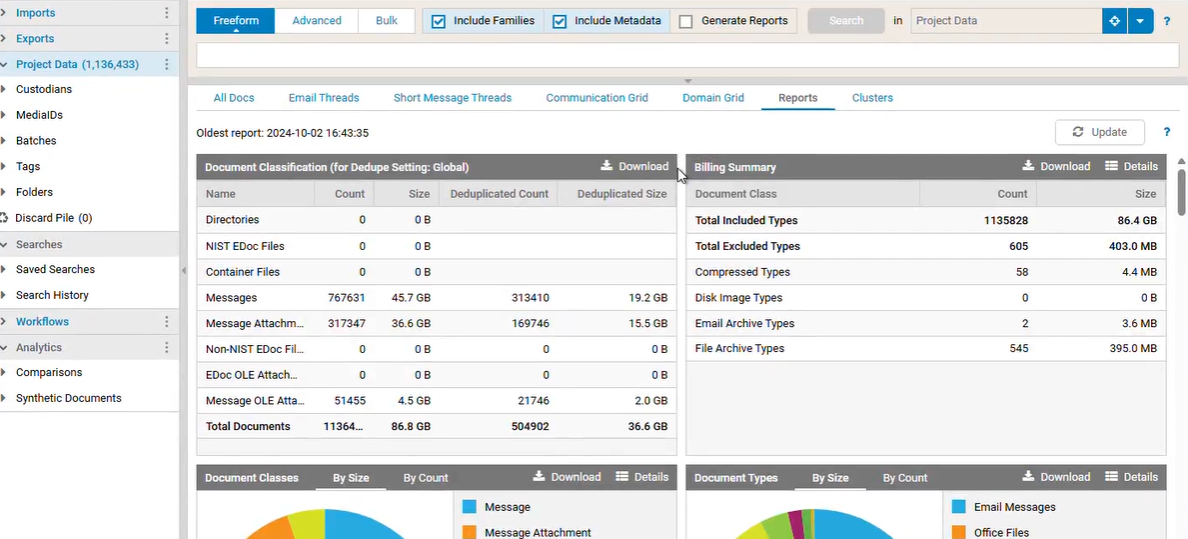Click the freeform search query input field
1188x539 pixels.
pyautogui.click(x=687, y=55)
